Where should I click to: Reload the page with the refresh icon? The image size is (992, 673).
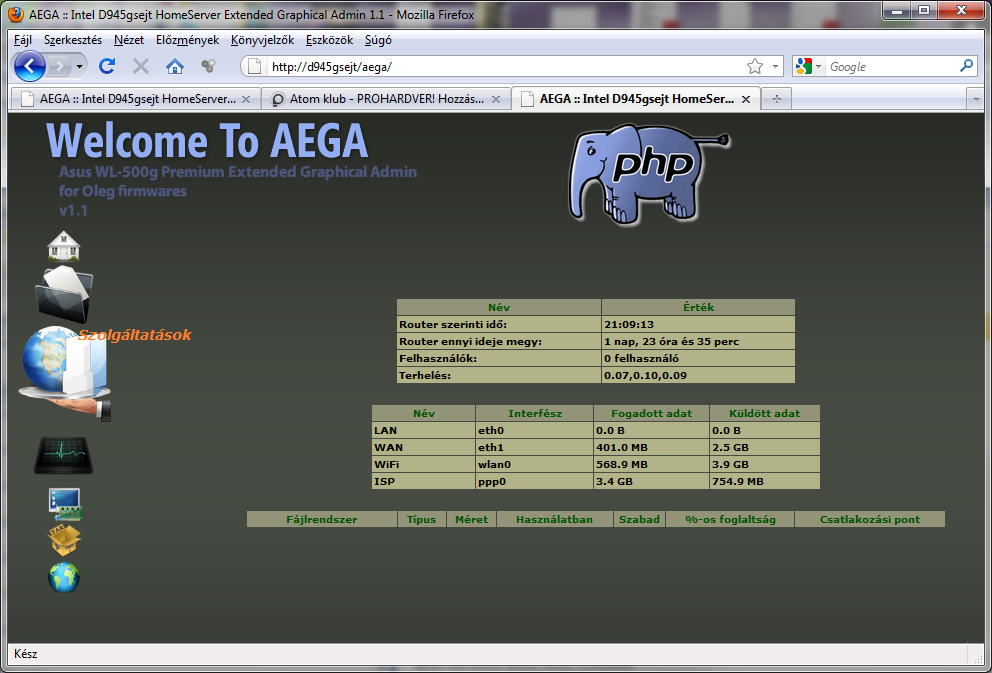(108, 66)
